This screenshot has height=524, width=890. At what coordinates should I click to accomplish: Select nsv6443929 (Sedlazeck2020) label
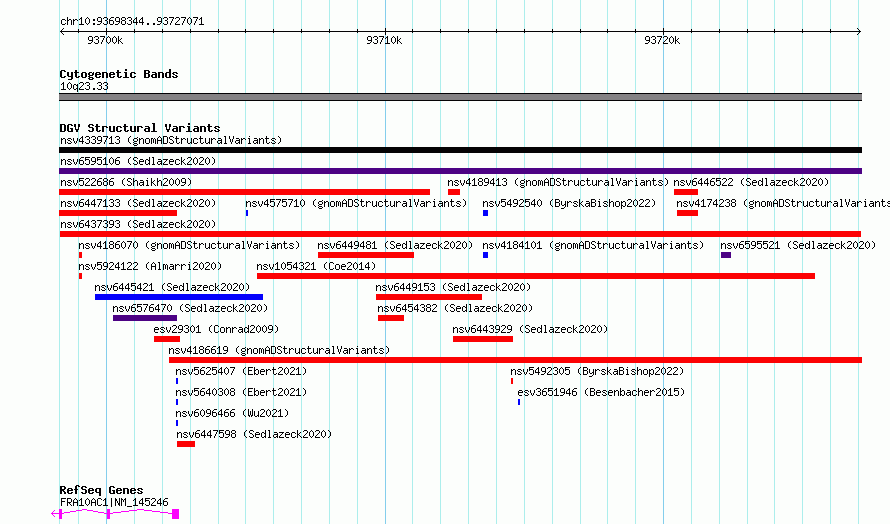coord(530,329)
